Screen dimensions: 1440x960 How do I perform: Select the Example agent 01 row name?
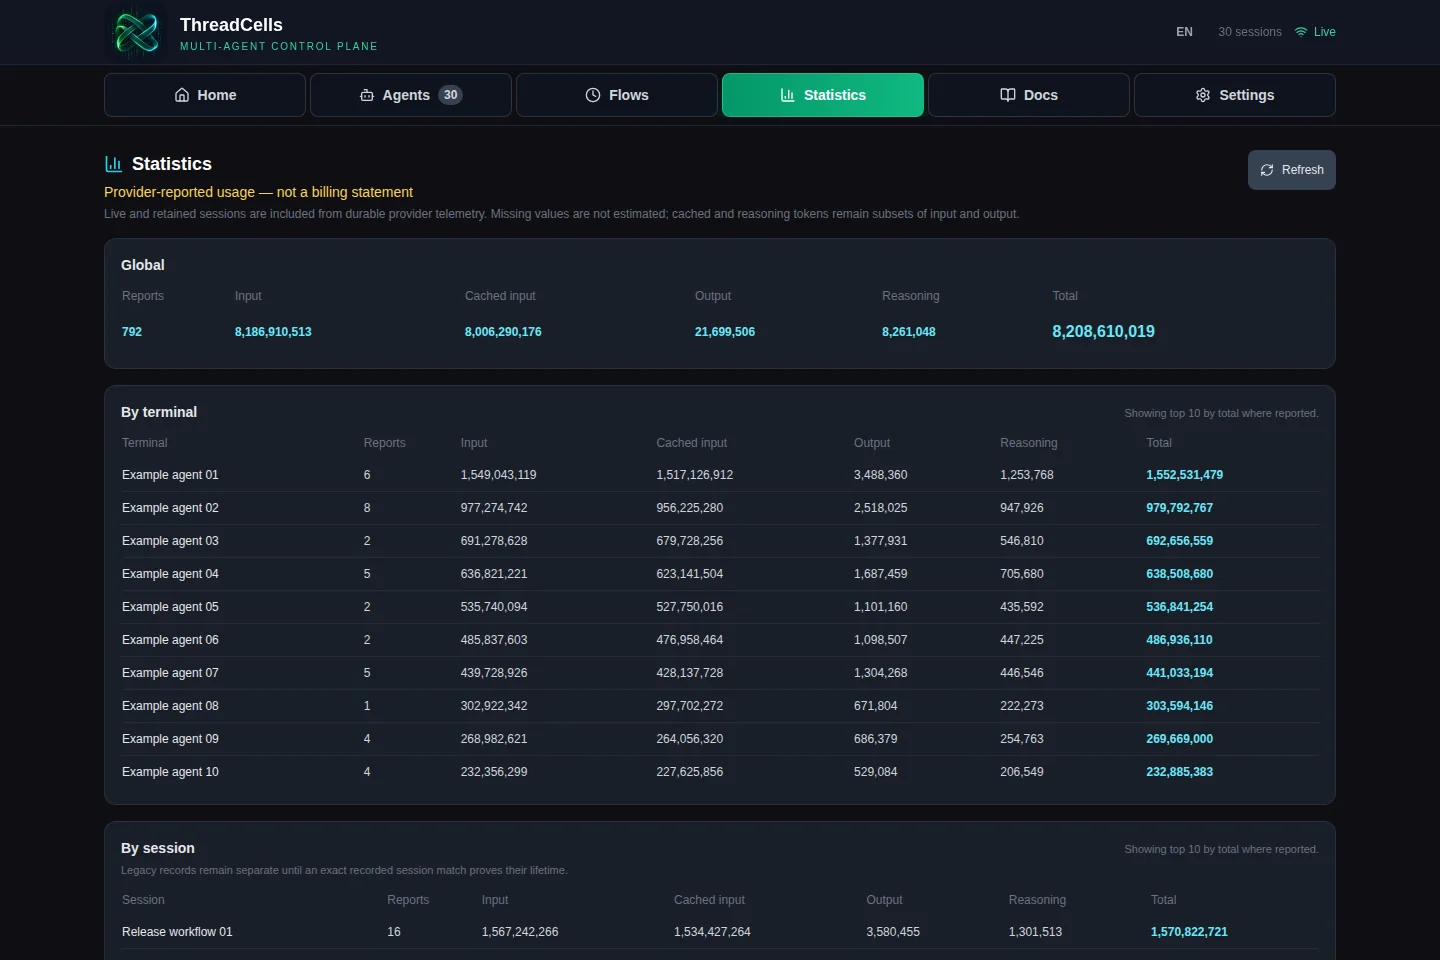tap(170, 475)
